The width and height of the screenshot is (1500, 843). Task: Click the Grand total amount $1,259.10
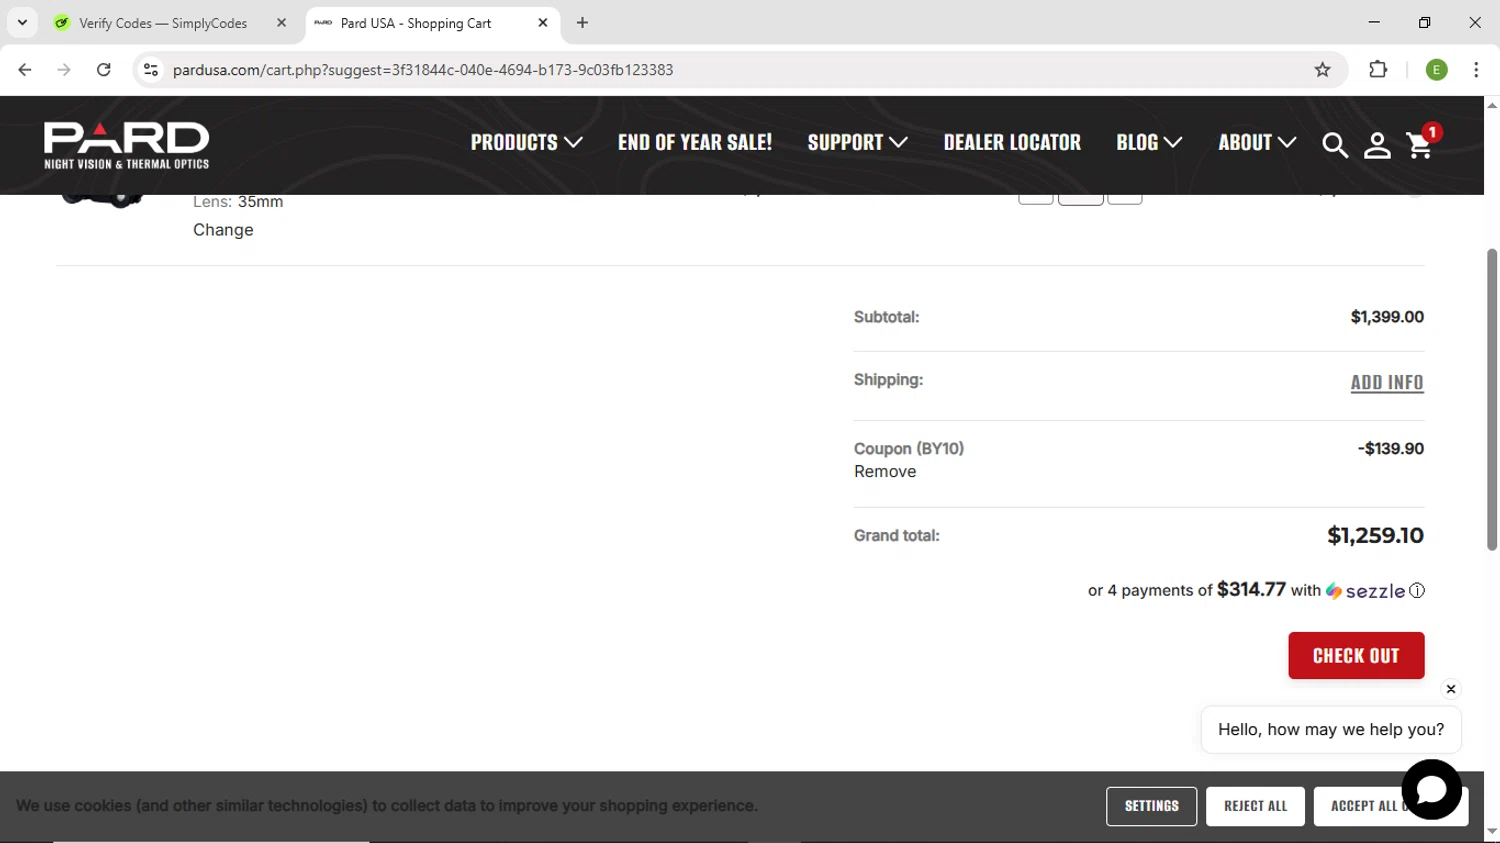(1375, 535)
